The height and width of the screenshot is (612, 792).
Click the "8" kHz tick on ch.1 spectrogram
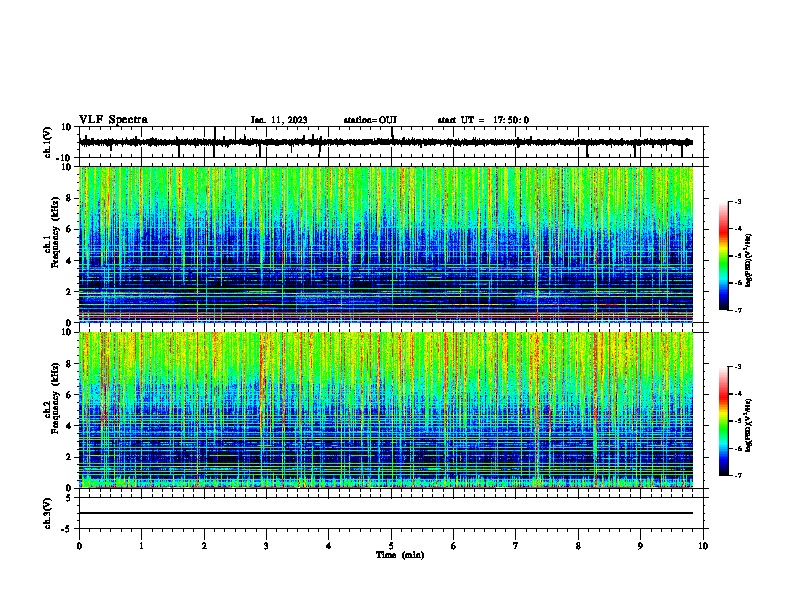click(69, 198)
